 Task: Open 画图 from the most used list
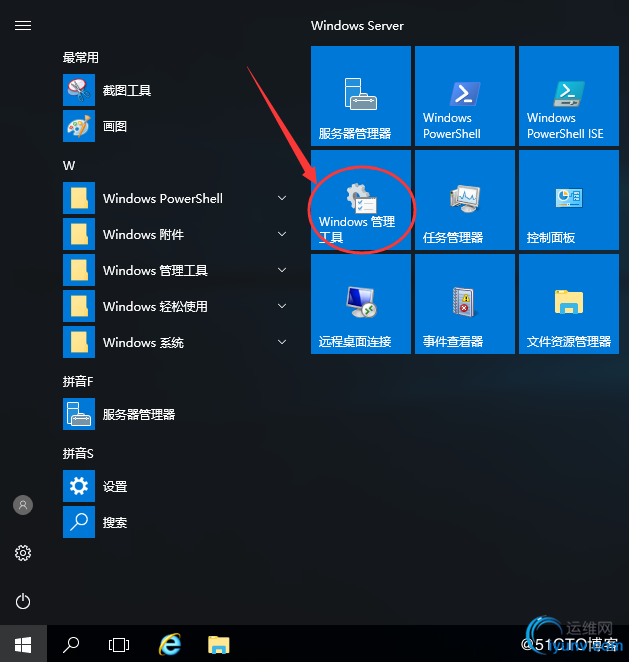(175, 126)
